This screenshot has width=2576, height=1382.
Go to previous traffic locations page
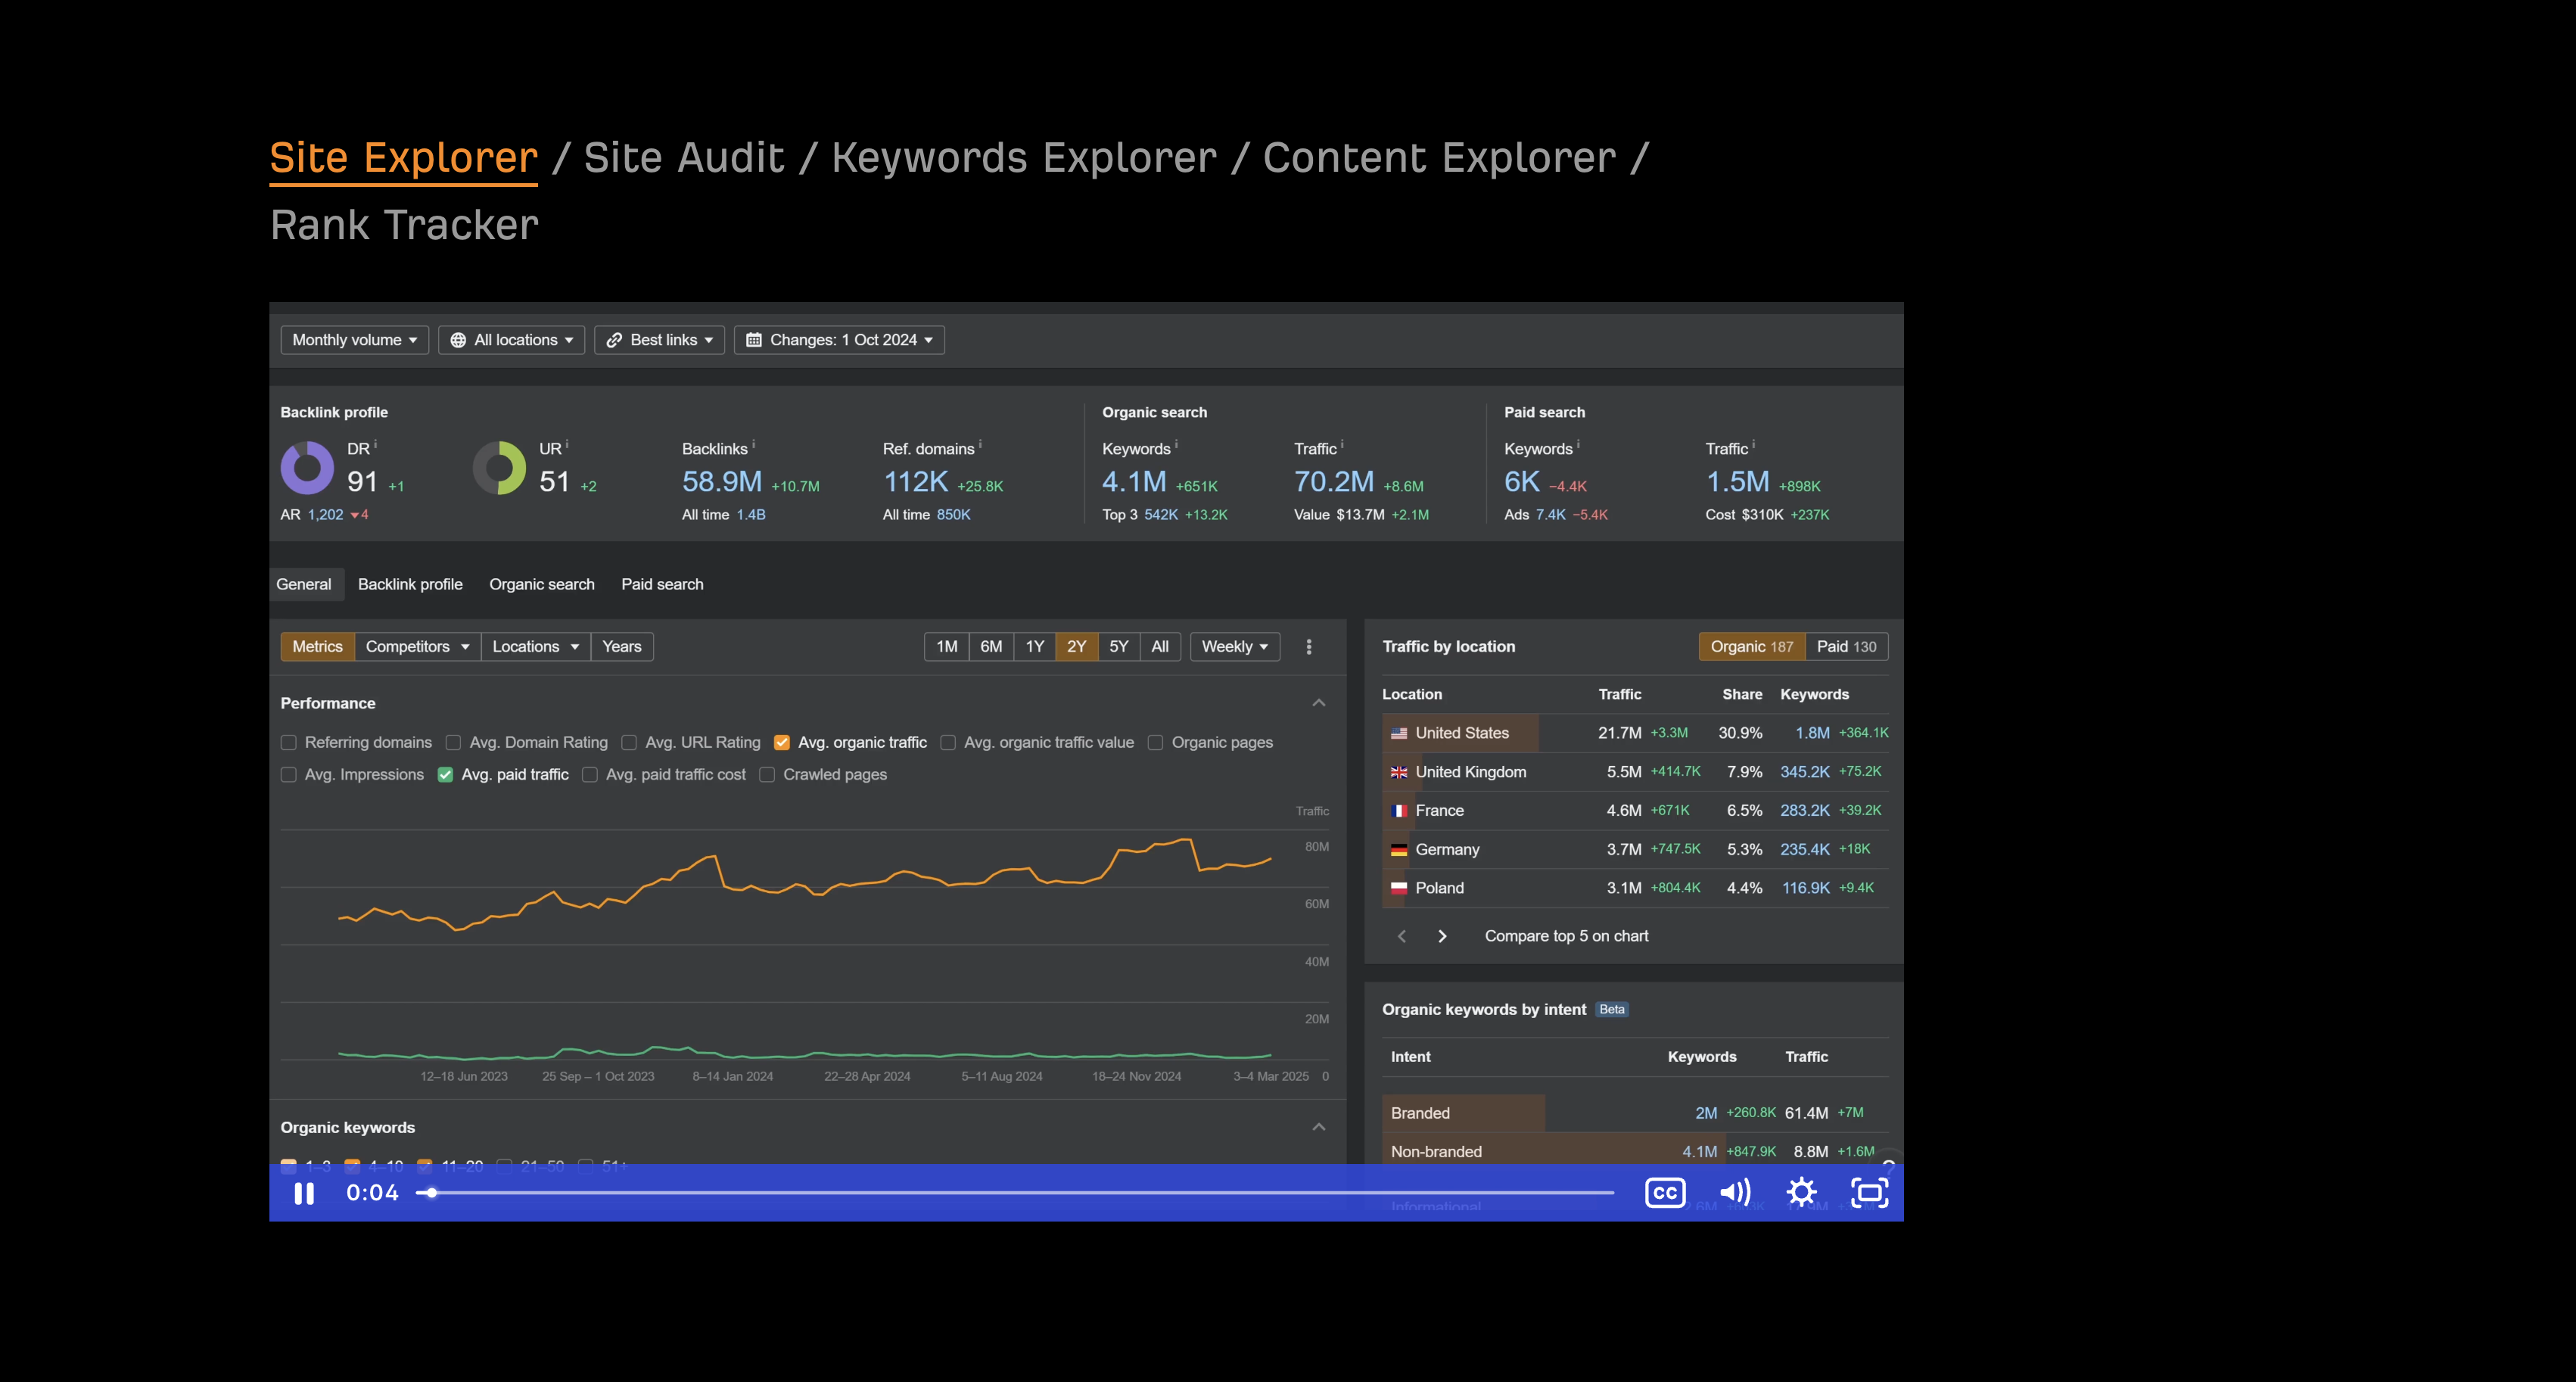(1402, 936)
